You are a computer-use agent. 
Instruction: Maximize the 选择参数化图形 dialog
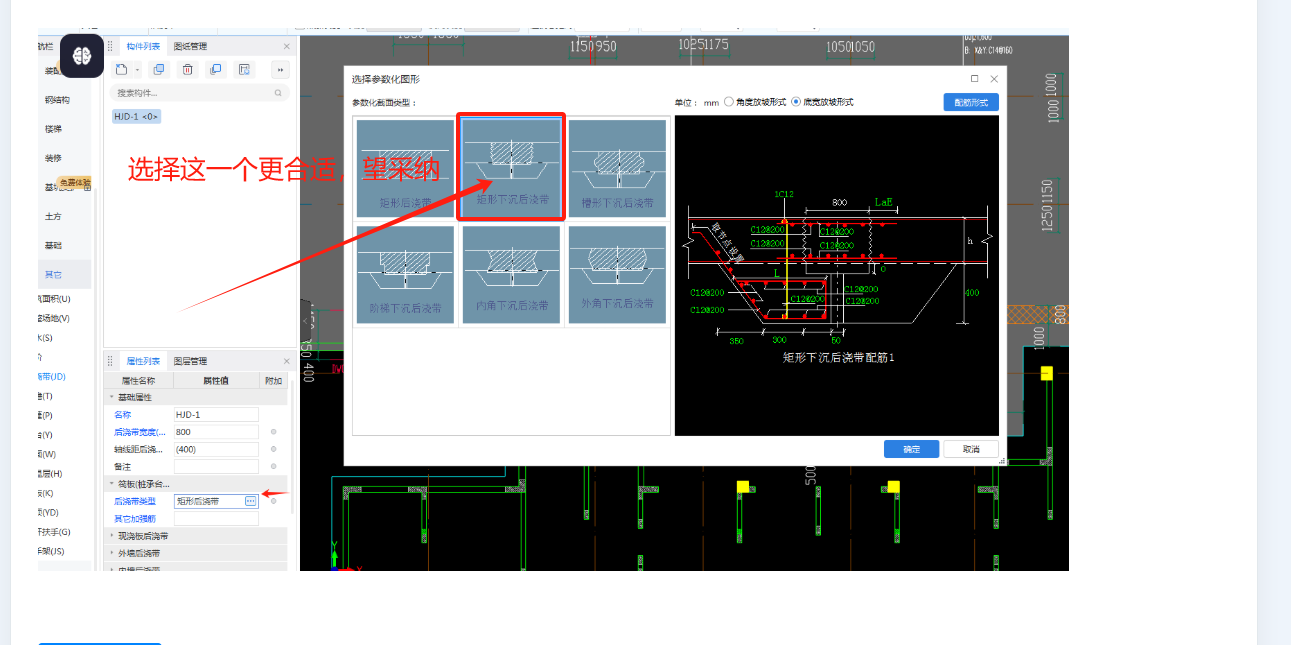pyautogui.click(x=975, y=78)
